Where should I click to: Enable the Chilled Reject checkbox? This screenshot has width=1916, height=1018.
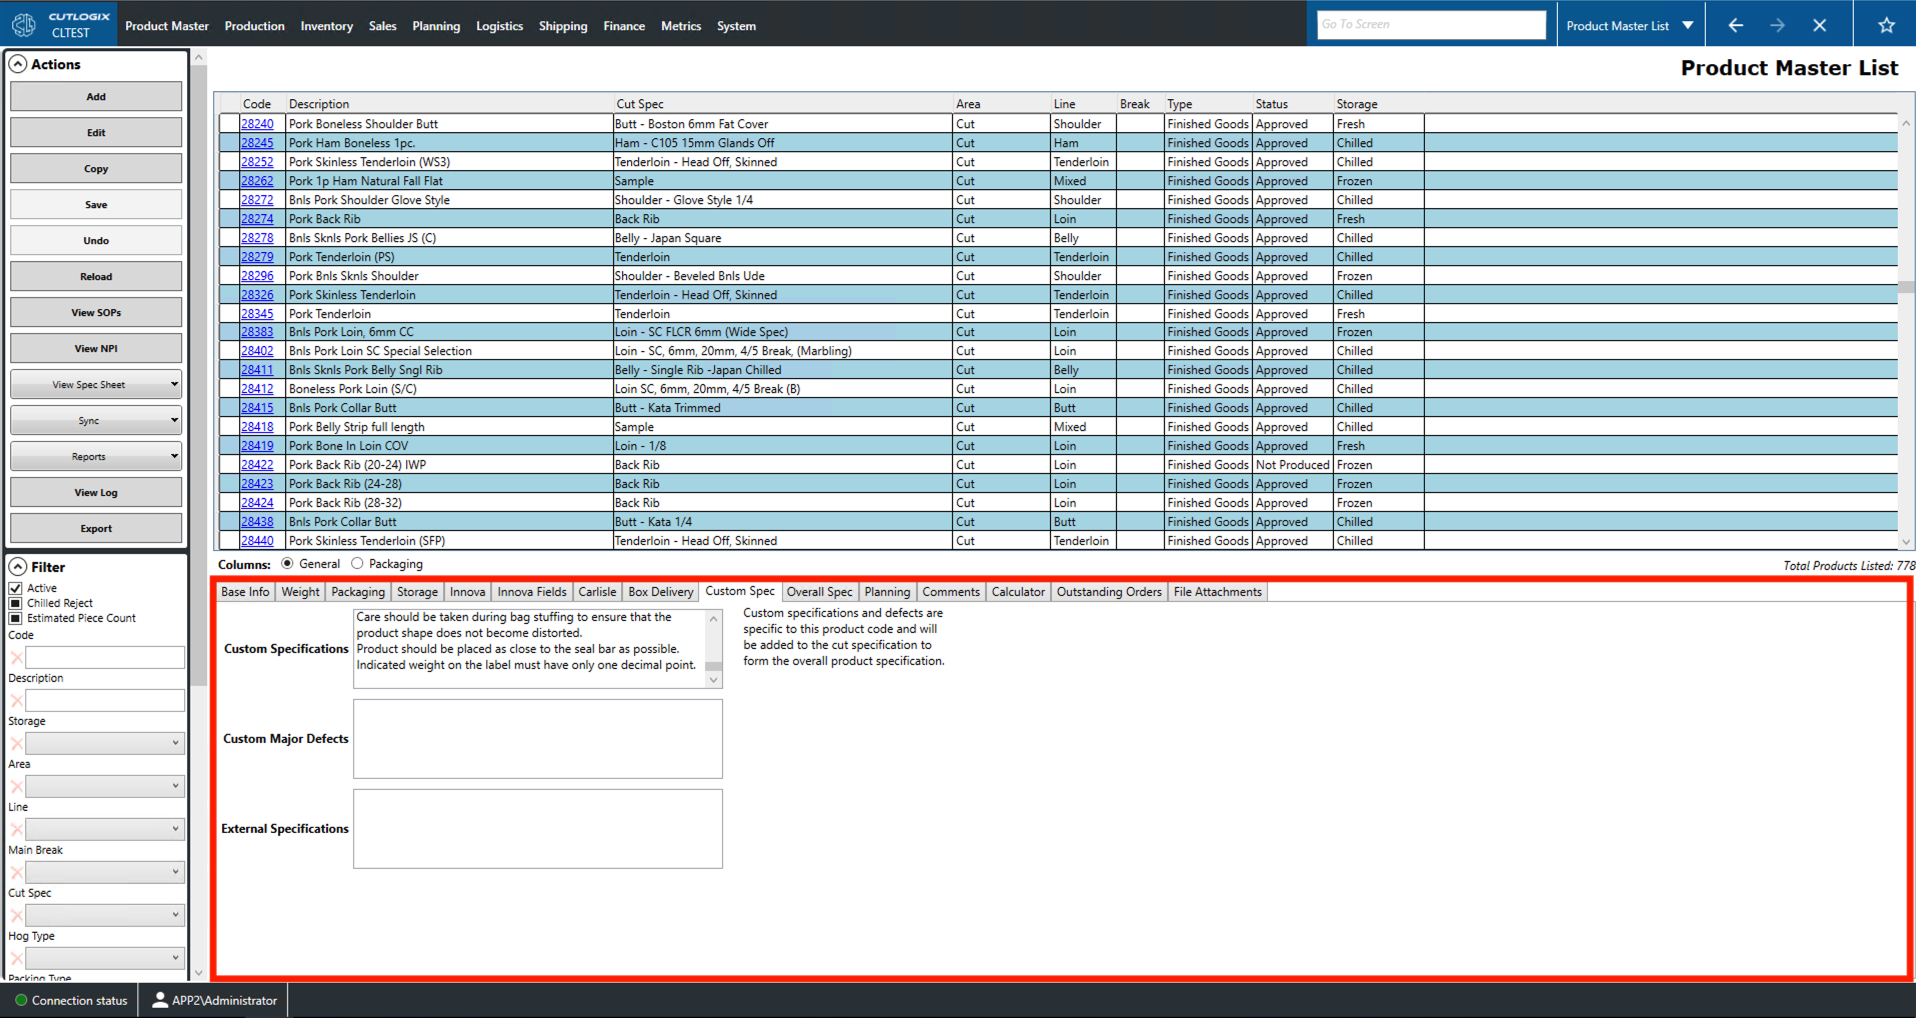point(15,602)
